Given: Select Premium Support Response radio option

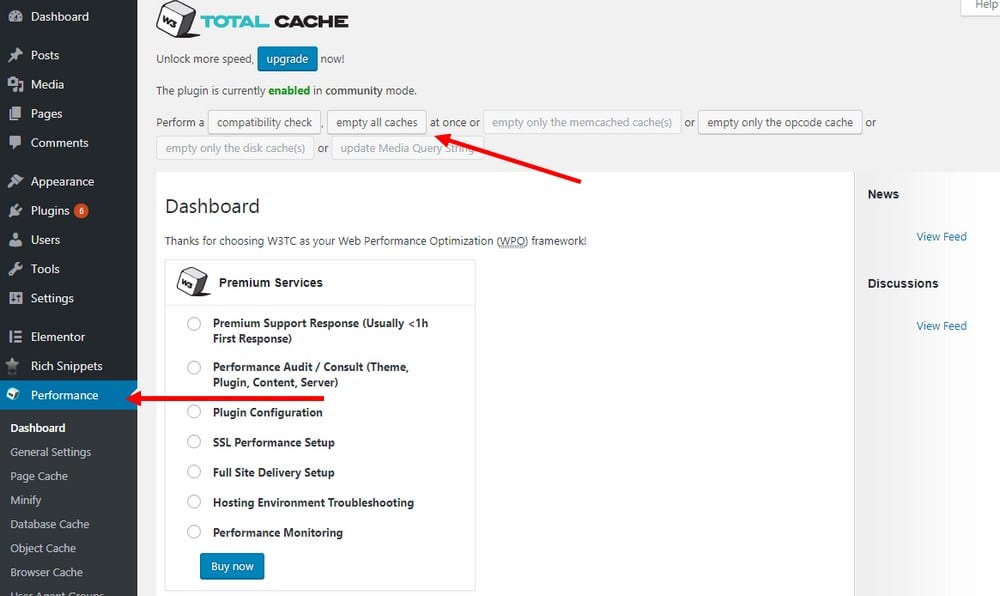Looking at the screenshot, I should (x=194, y=324).
